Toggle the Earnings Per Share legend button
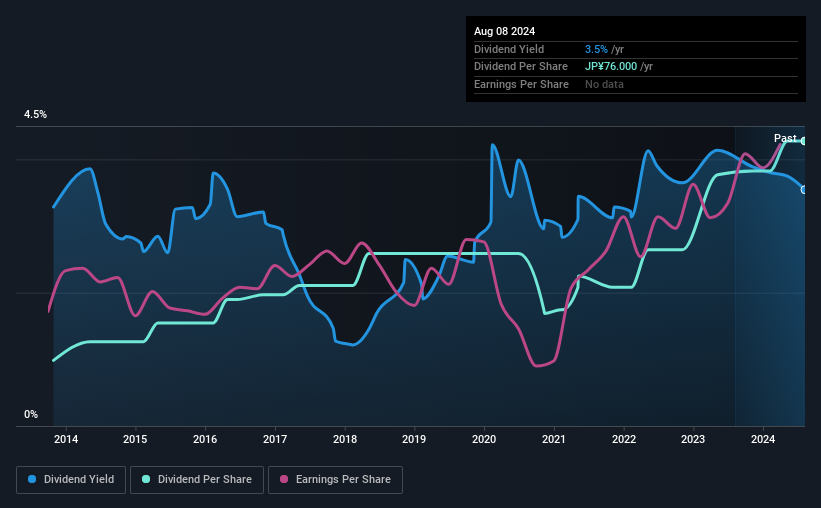This screenshot has height=508, width=821. tap(335, 480)
